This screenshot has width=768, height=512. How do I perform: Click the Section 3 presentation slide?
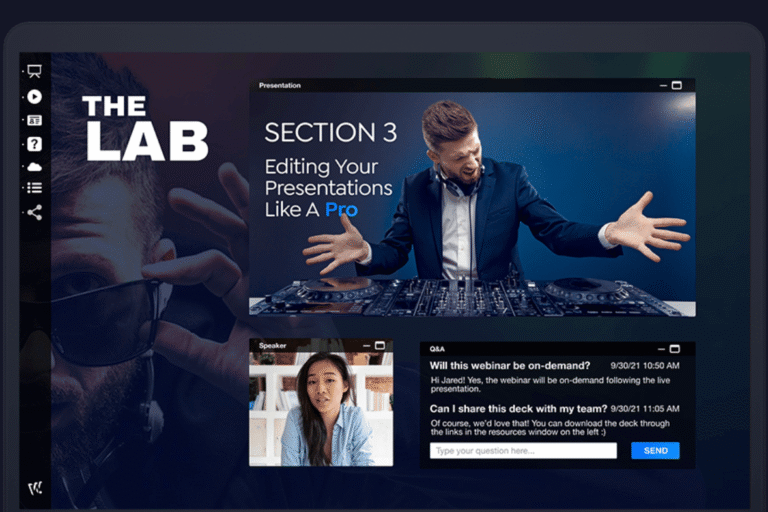point(472,204)
